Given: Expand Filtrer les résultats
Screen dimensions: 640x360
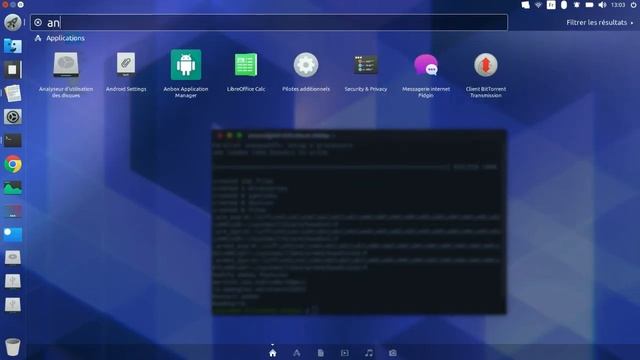Looking at the screenshot, I should 600,22.
